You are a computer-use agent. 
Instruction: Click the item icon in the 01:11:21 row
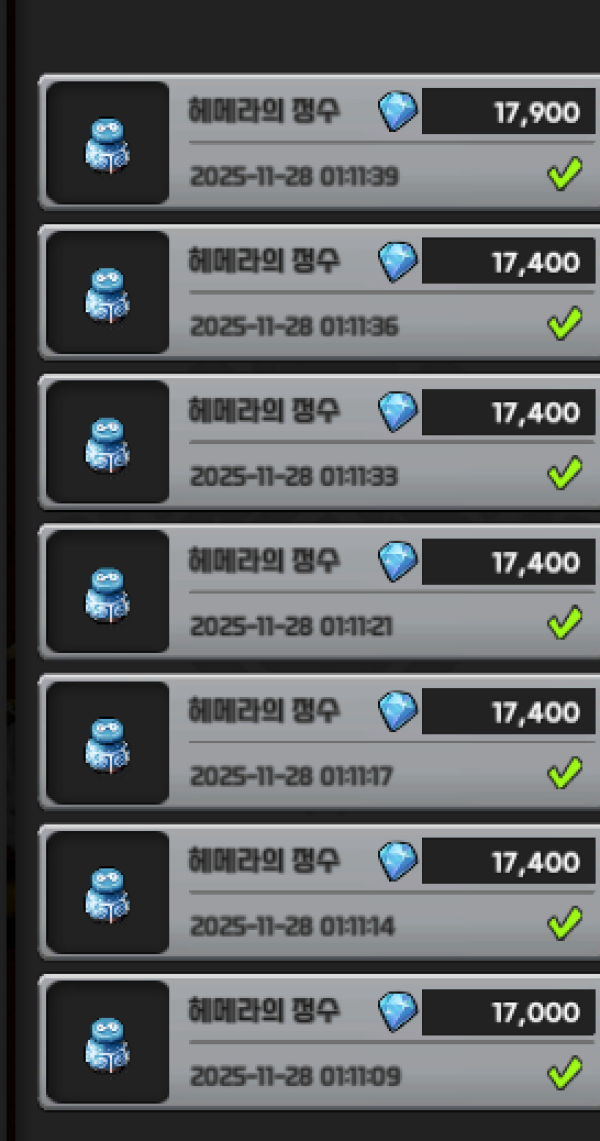click(x=108, y=592)
